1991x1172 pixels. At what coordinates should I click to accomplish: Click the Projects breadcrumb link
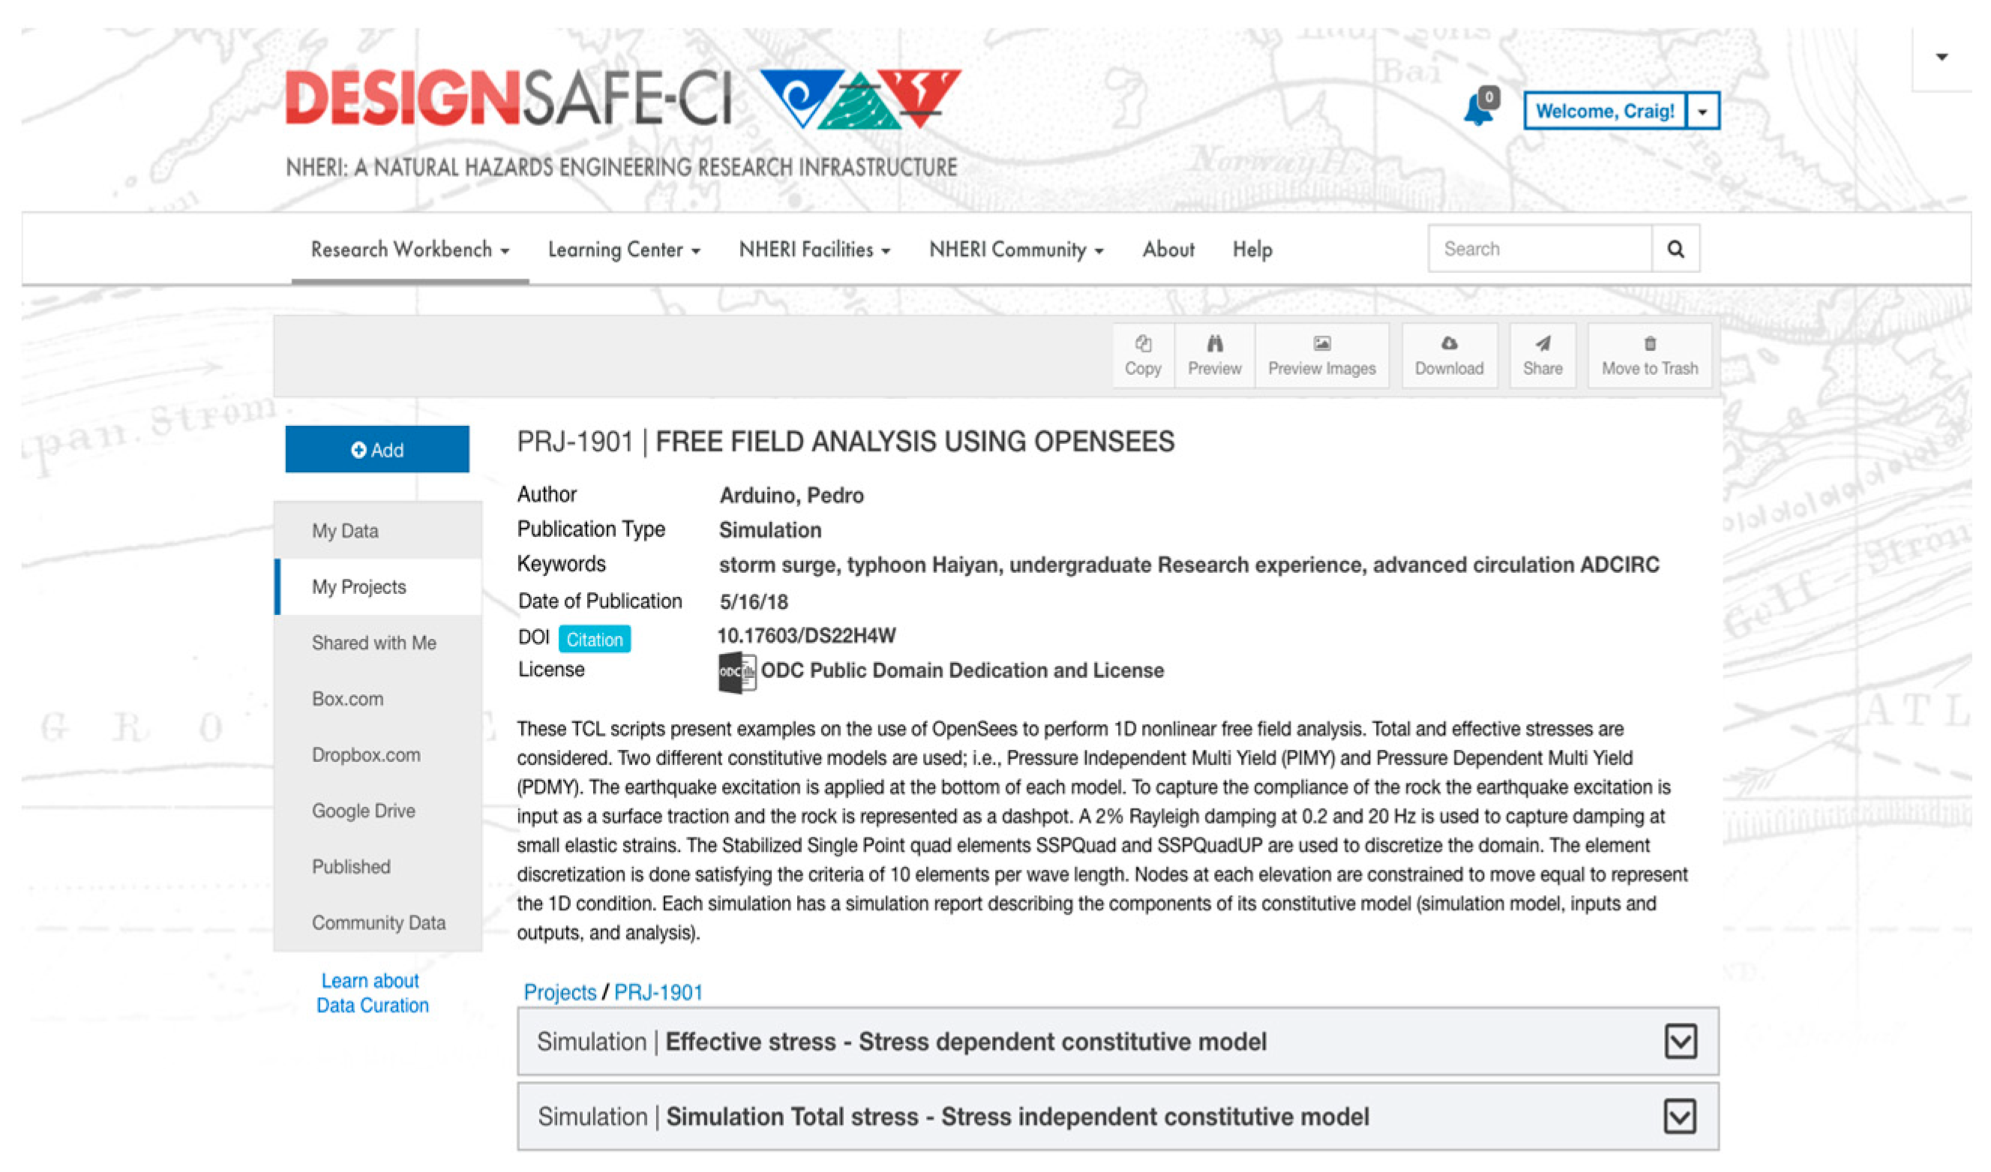(559, 992)
